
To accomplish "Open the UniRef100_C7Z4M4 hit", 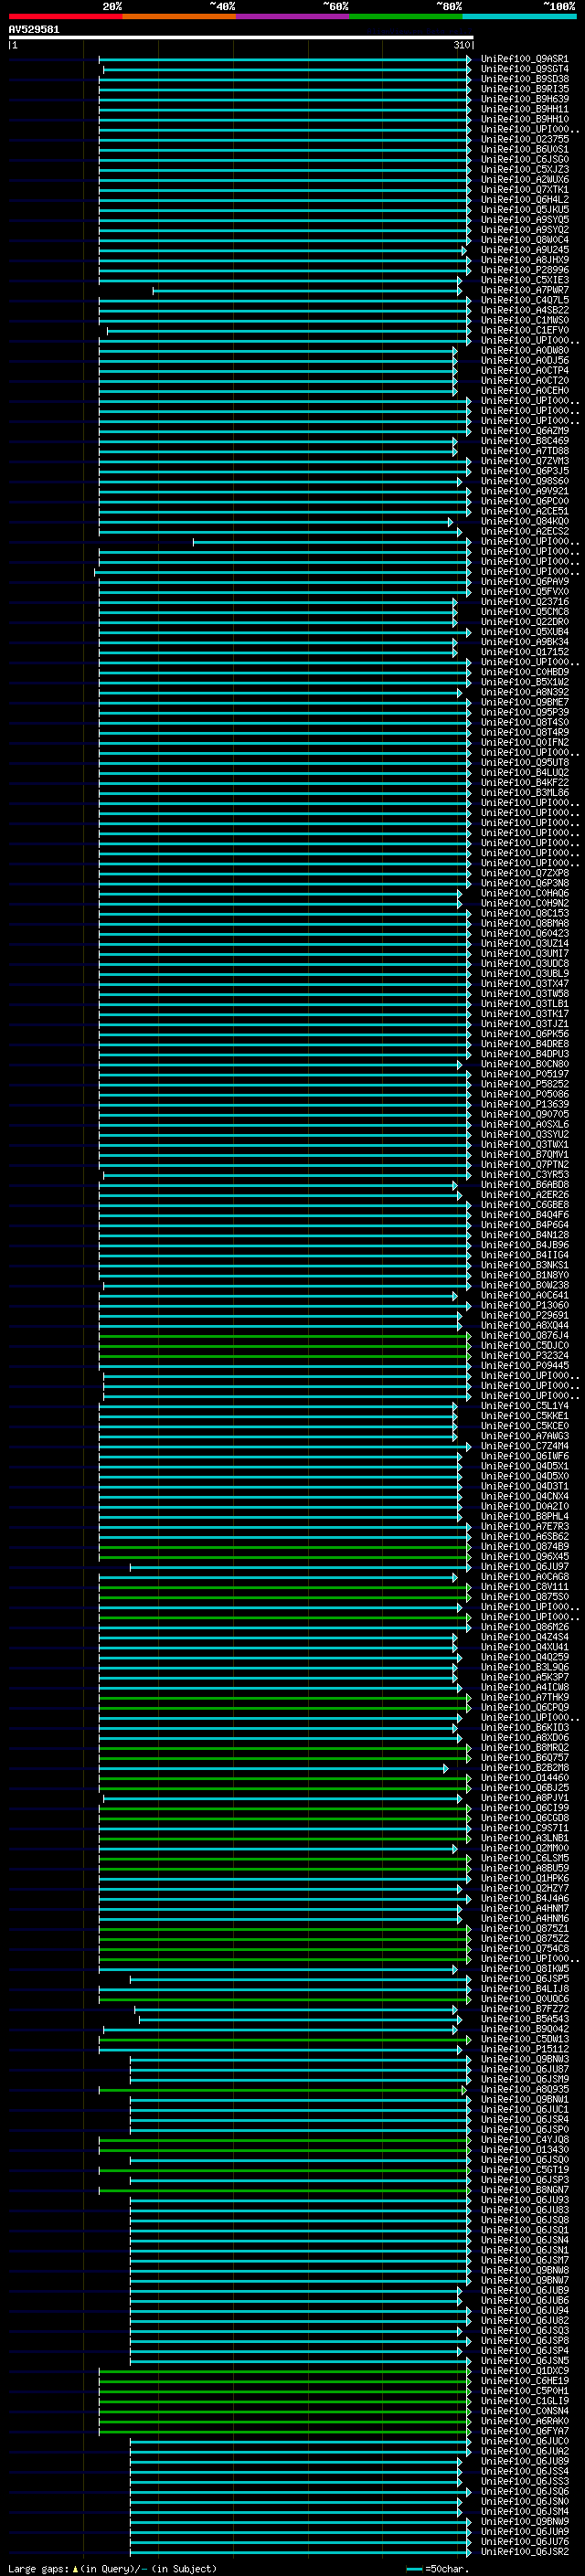I will (524, 1446).
